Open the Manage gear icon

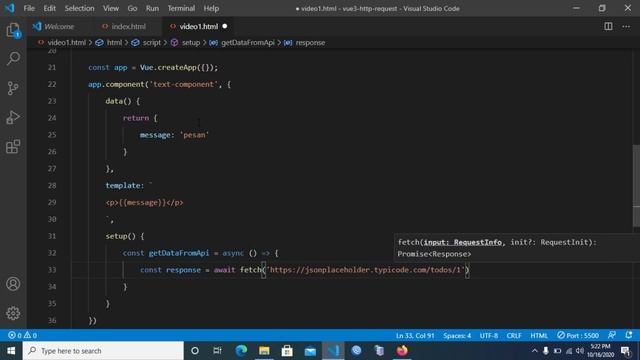(13, 313)
